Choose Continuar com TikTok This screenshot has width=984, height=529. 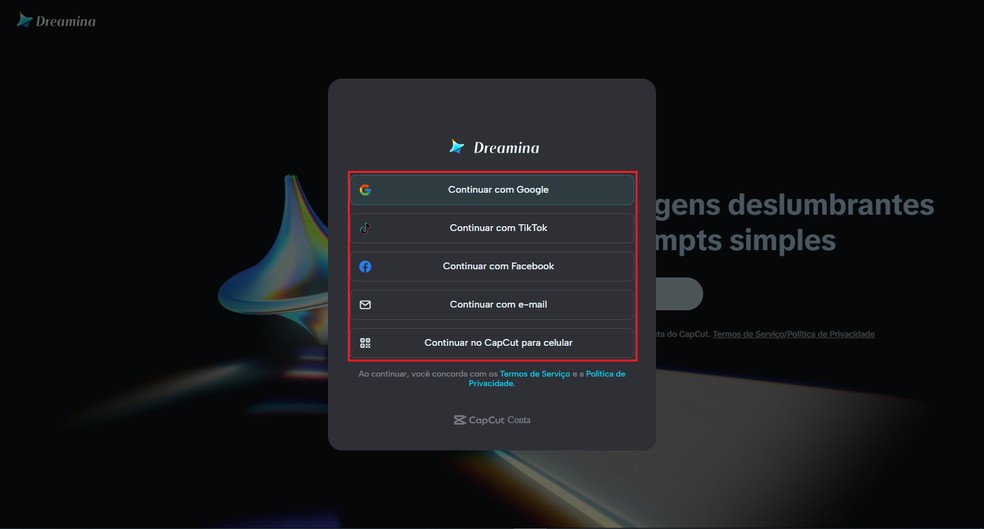(492, 228)
